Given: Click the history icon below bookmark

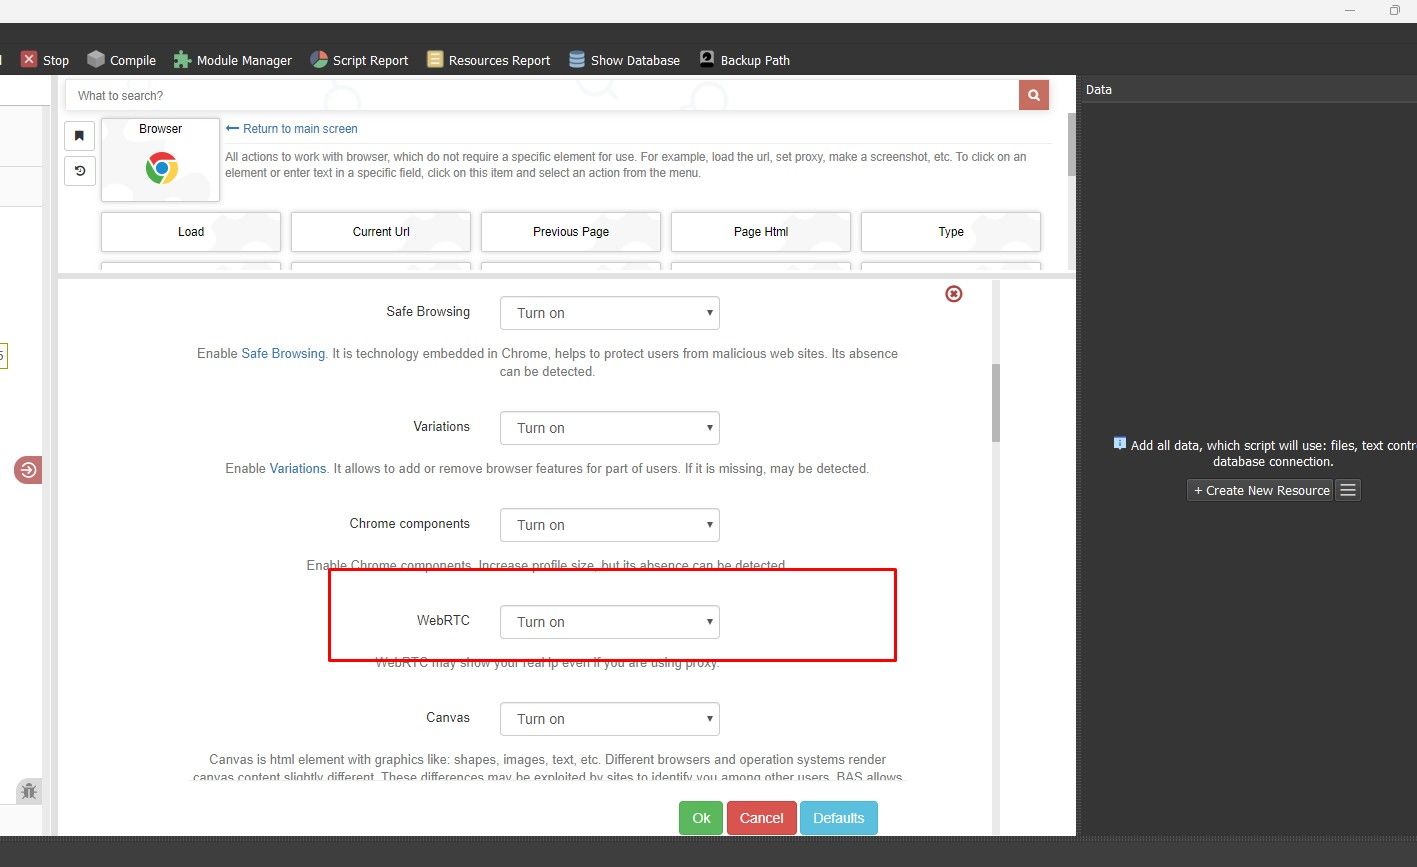Looking at the screenshot, I should pyautogui.click(x=80, y=171).
